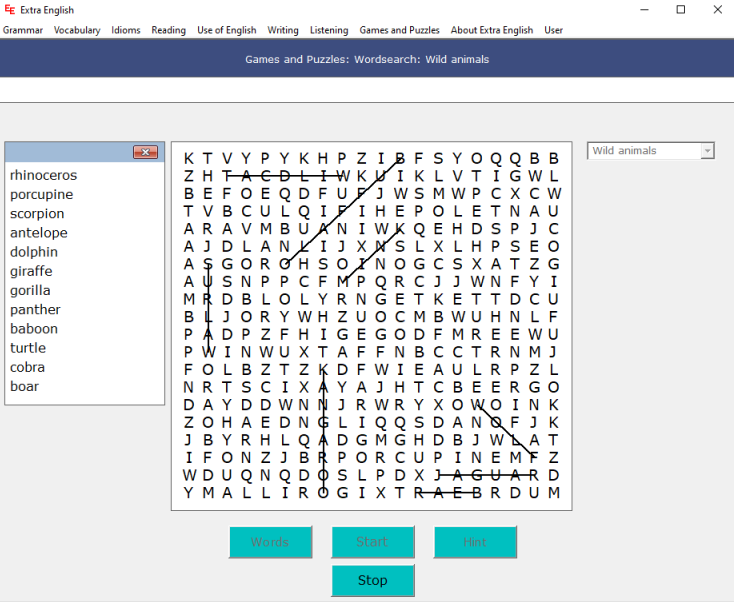
Task: Open the Listening menu
Action: tap(329, 30)
